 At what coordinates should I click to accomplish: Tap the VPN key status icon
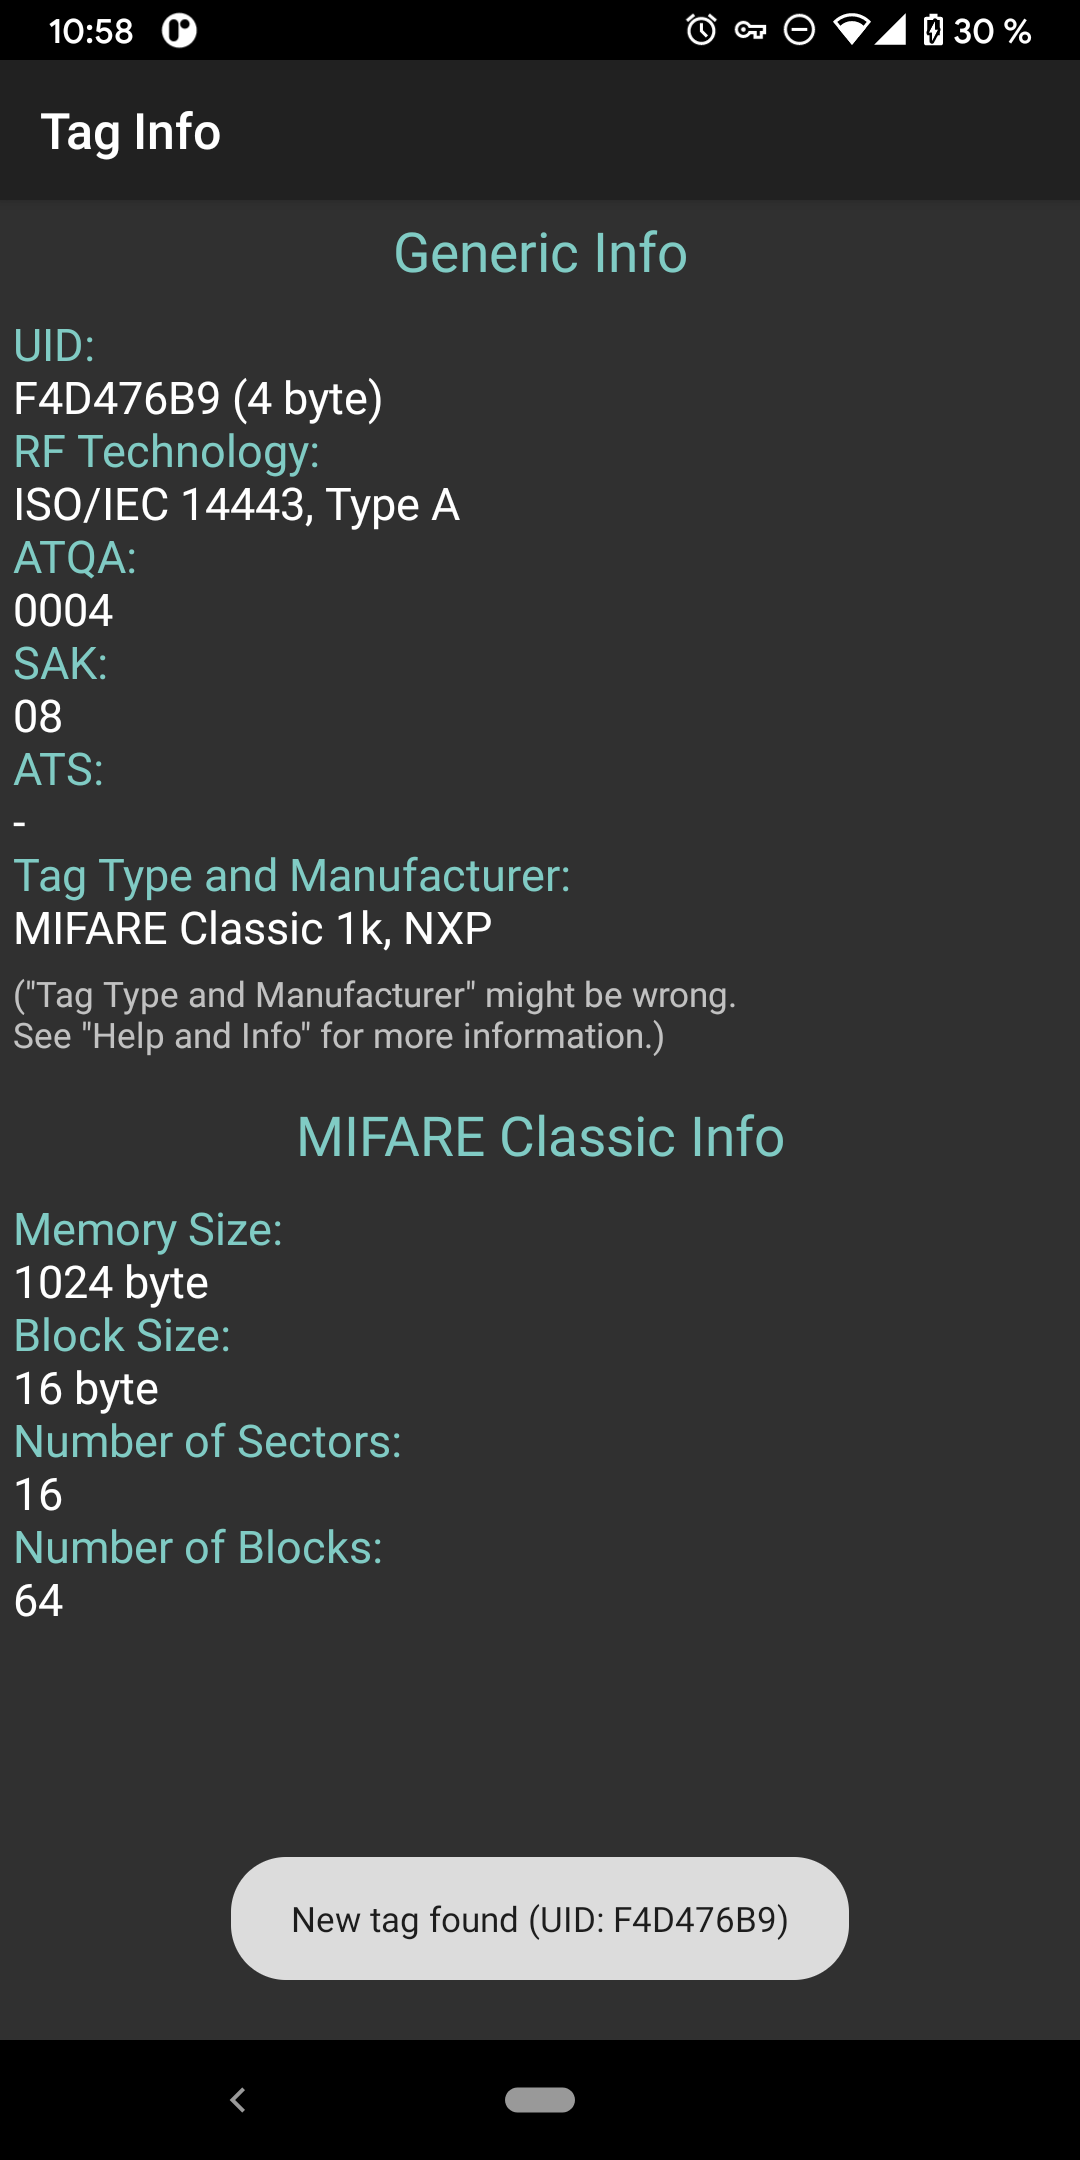point(750,31)
